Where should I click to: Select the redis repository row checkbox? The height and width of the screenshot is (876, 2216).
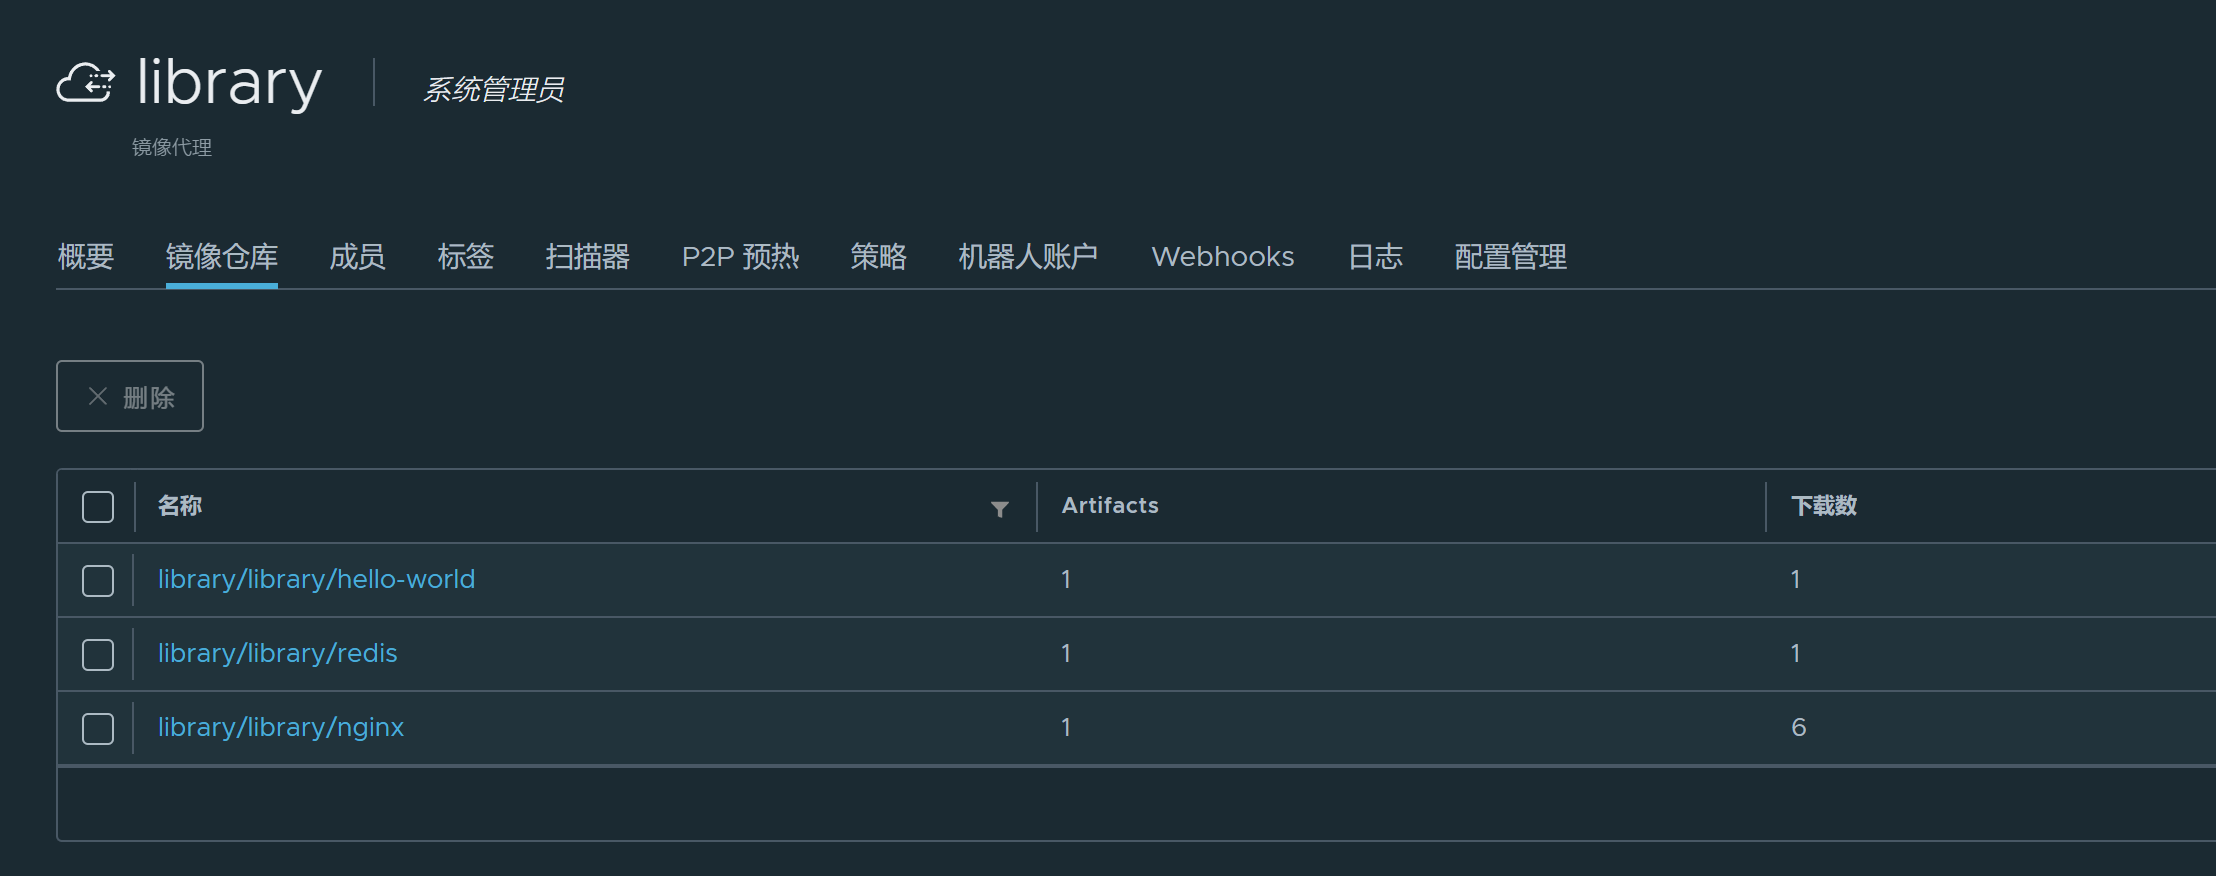[x=98, y=655]
